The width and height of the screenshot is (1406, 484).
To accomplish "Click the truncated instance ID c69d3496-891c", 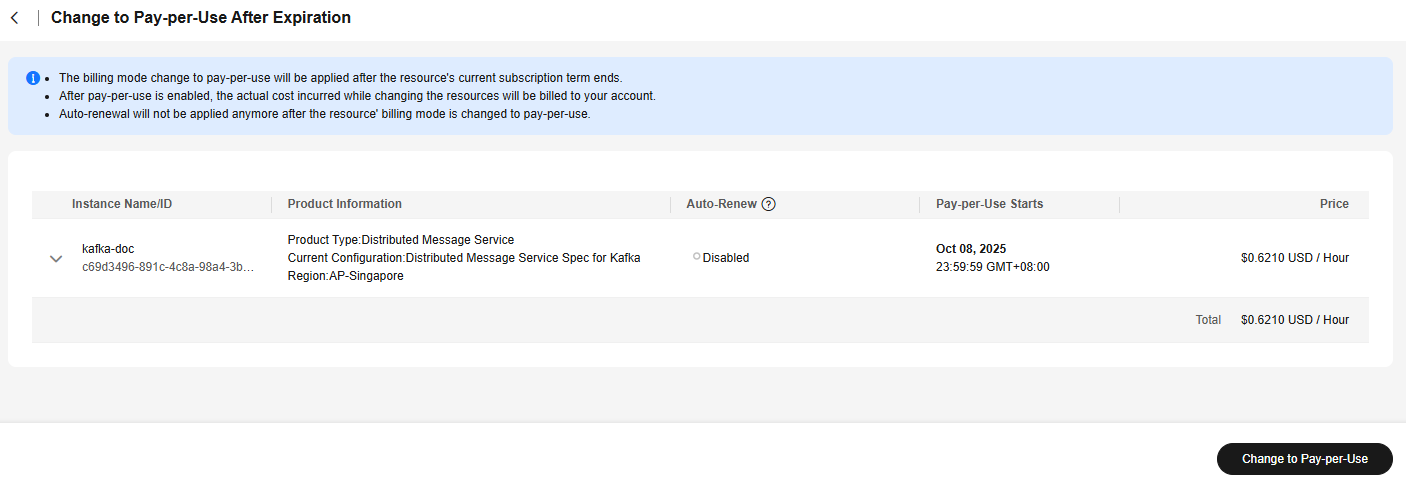I will coord(168,268).
